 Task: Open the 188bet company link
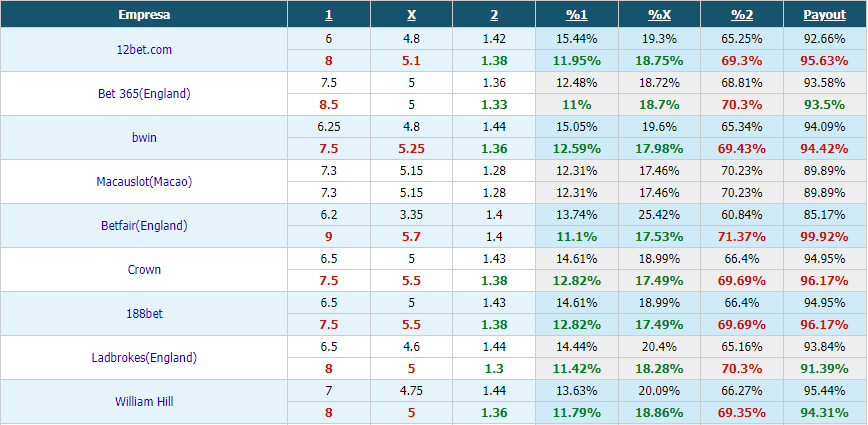pyautogui.click(x=144, y=314)
